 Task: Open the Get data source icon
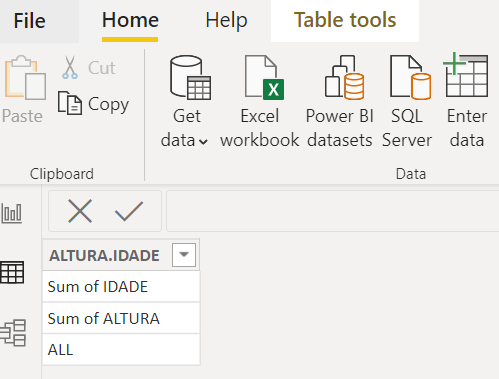coord(190,78)
